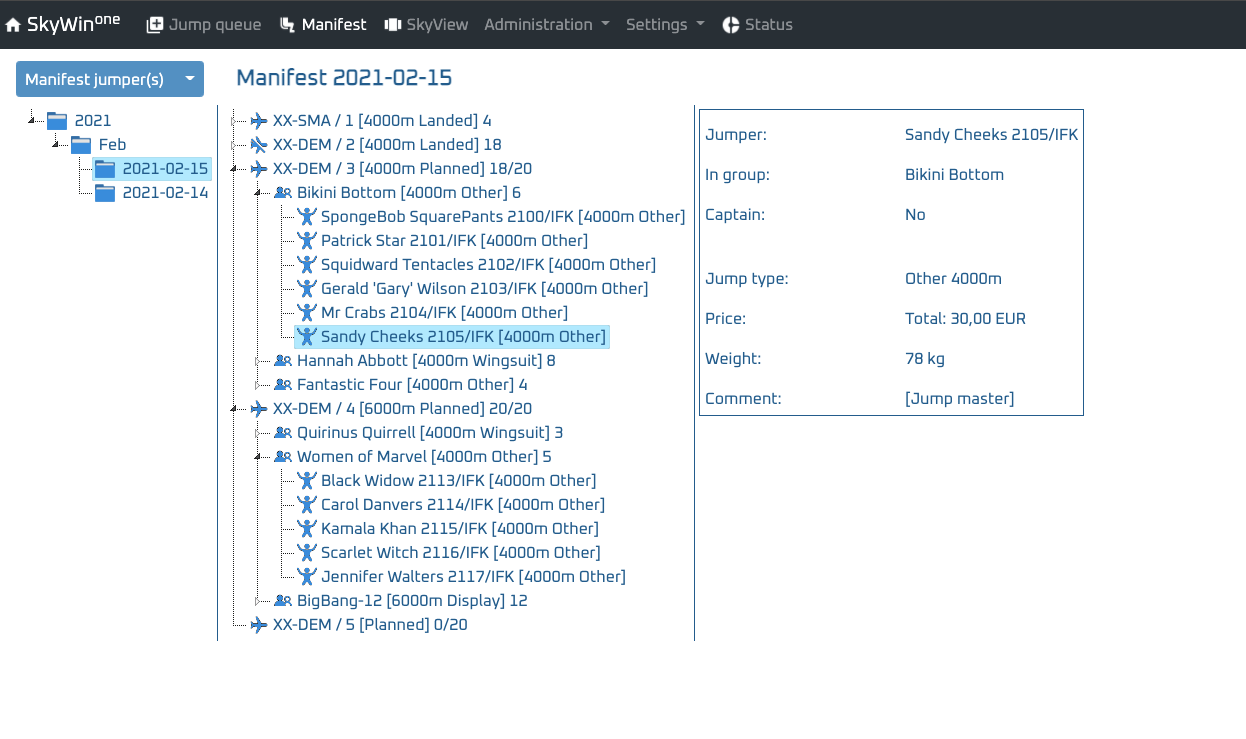Click the landed plane icon for XX-DEM / 2

tap(259, 145)
